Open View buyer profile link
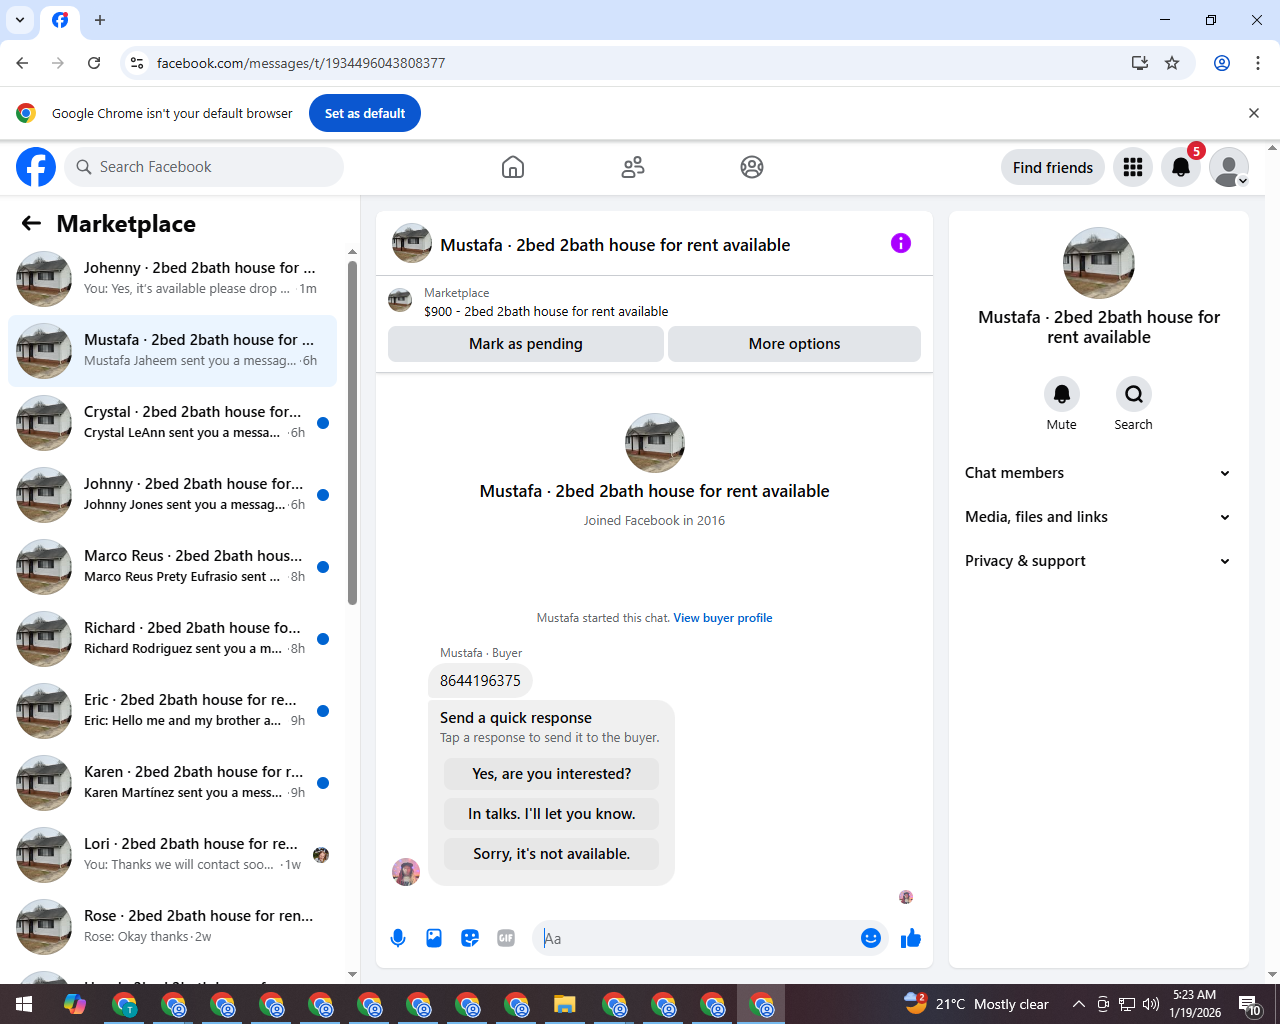 pyautogui.click(x=723, y=618)
